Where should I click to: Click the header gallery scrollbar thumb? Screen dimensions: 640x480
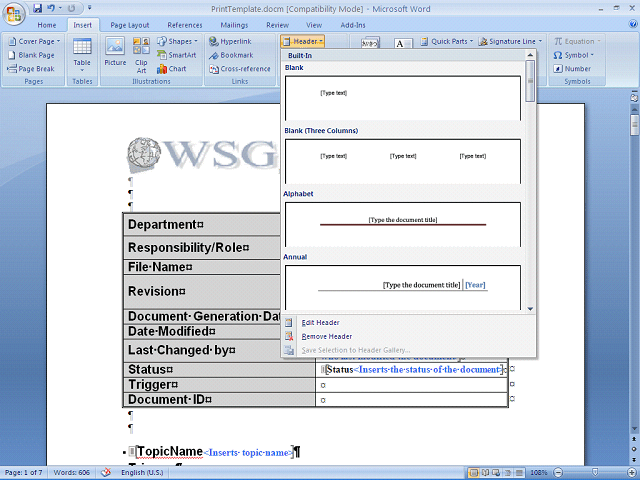click(x=530, y=81)
